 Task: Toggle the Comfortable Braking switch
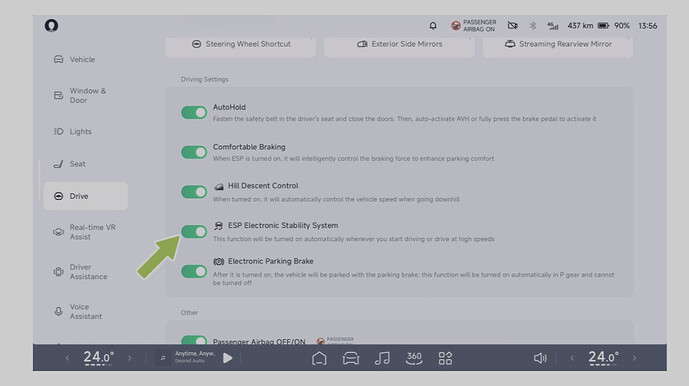point(194,152)
